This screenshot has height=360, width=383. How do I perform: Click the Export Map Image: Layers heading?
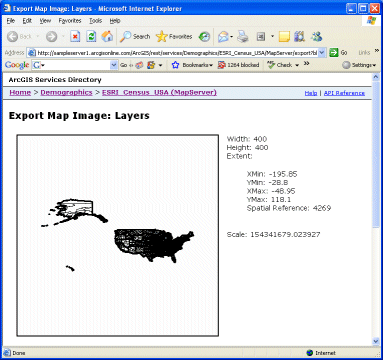point(79,116)
